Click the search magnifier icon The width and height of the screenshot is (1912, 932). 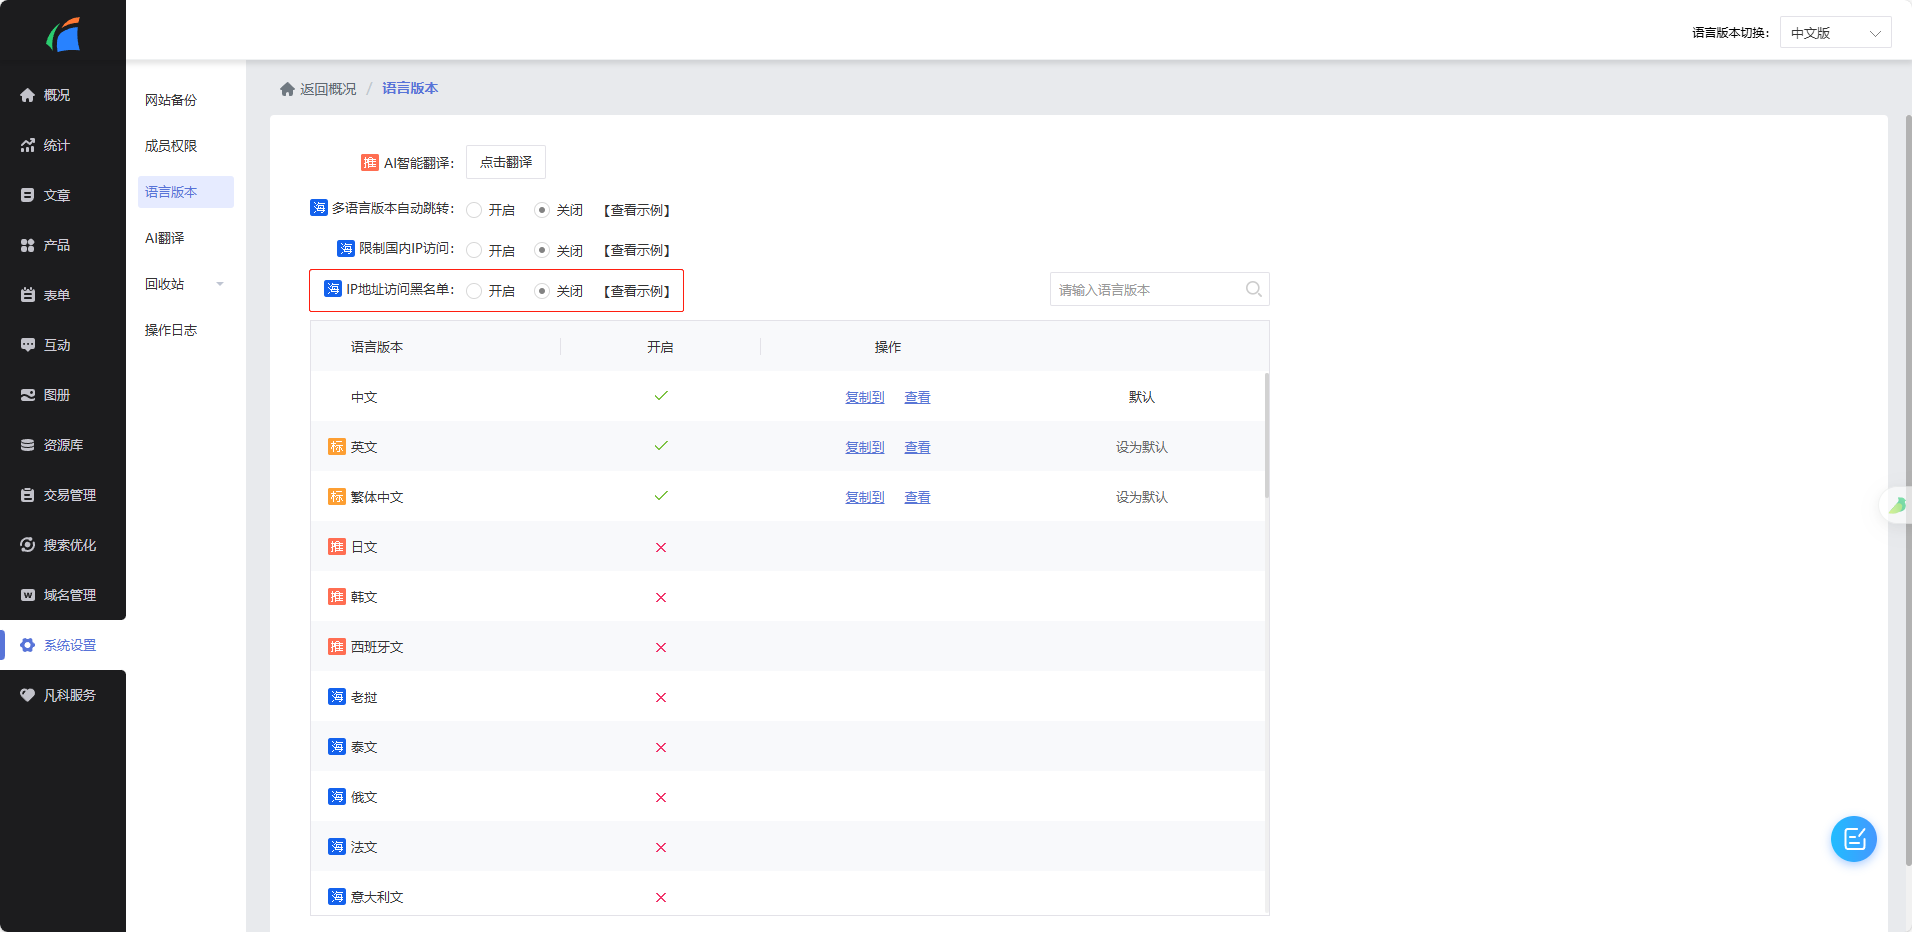[x=1253, y=289]
